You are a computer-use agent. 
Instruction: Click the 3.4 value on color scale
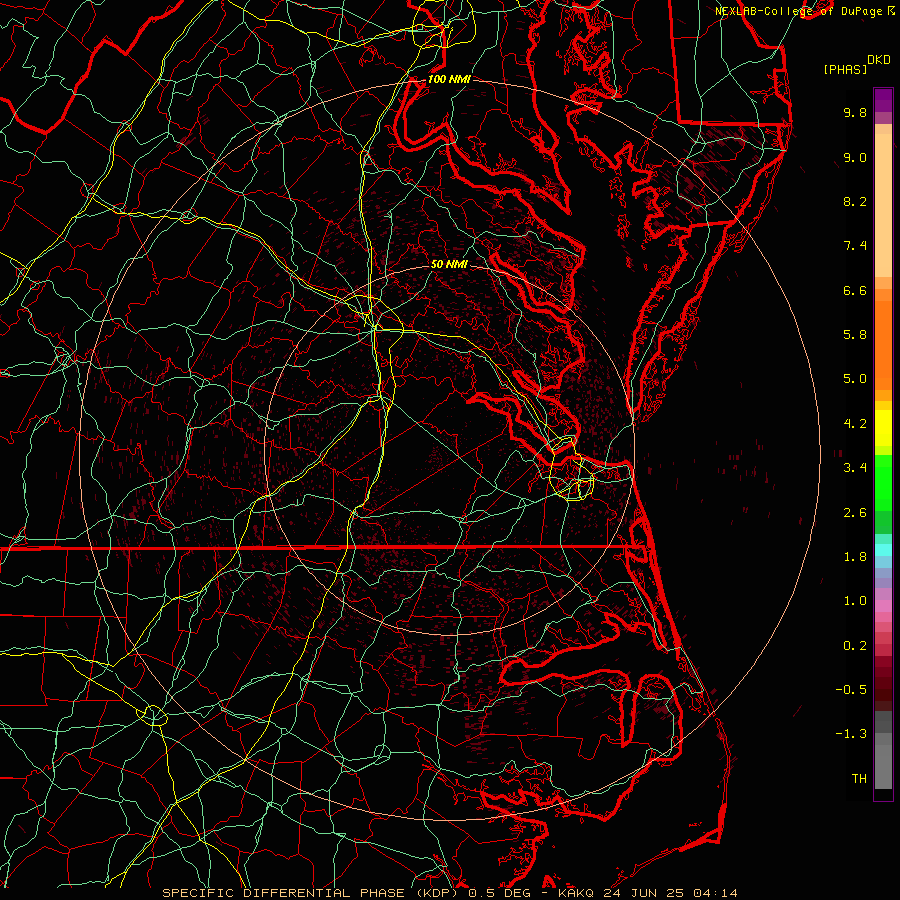tap(855, 468)
